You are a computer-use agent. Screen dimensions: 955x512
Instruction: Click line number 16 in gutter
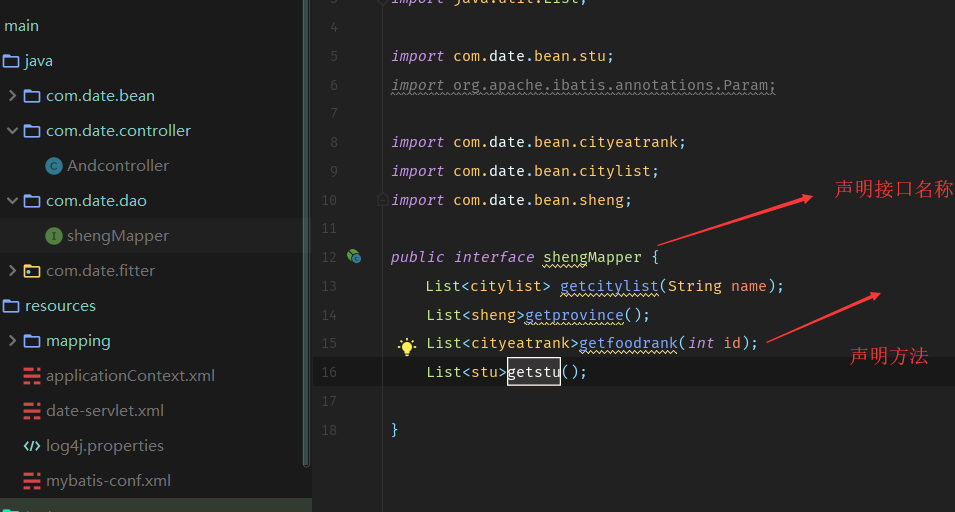pyautogui.click(x=329, y=372)
